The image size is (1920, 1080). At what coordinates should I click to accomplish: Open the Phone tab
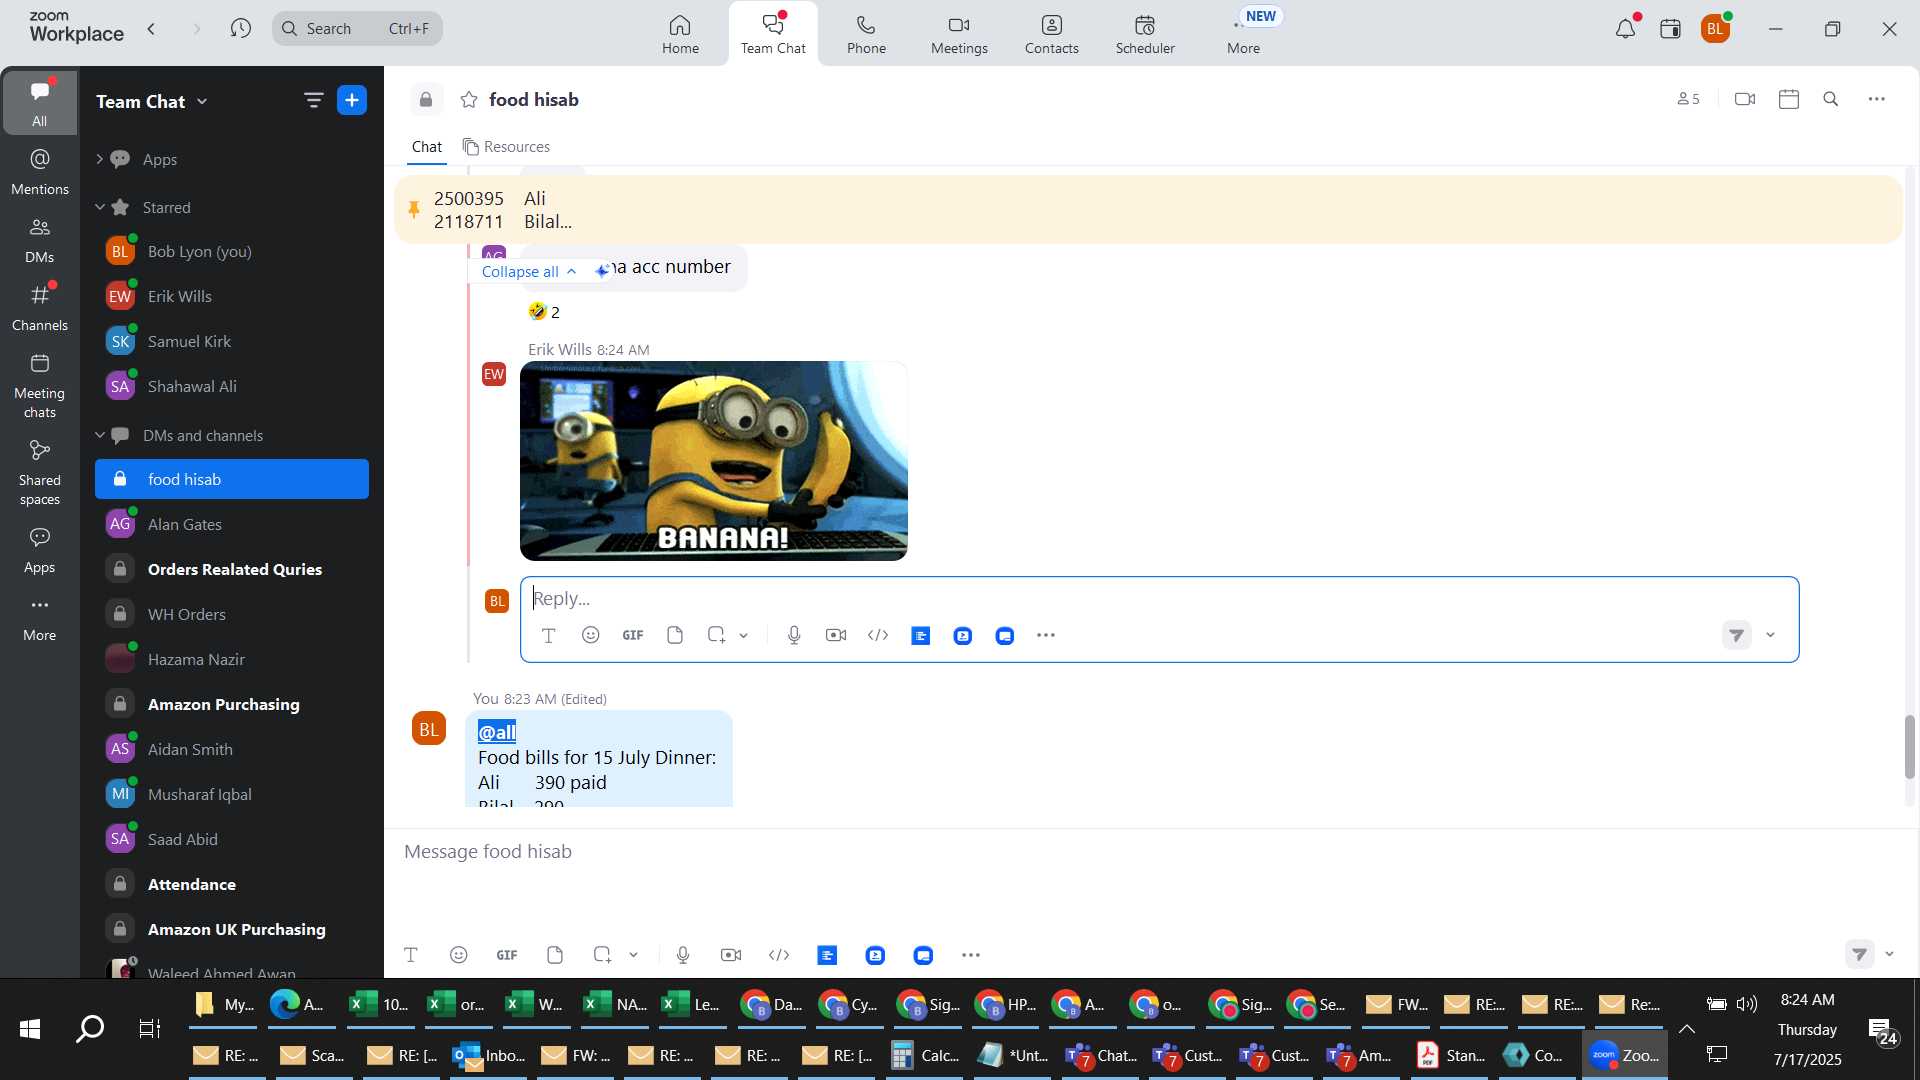click(x=866, y=34)
